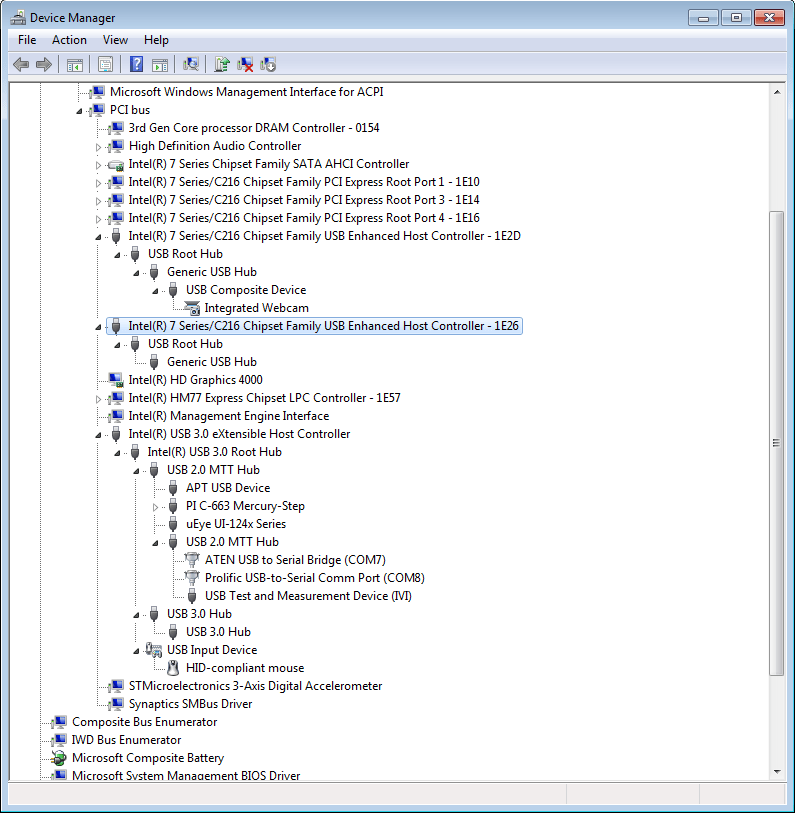795x813 pixels.
Task: Click the Show/Hide Action Pane icon
Action: point(160,65)
